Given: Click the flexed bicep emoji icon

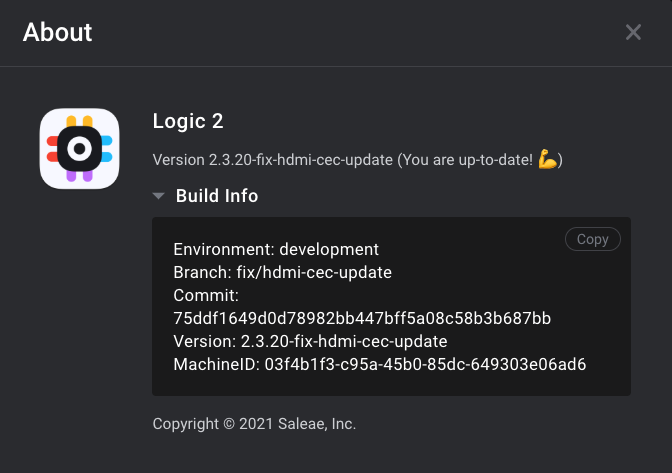Looking at the screenshot, I should tap(548, 159).
